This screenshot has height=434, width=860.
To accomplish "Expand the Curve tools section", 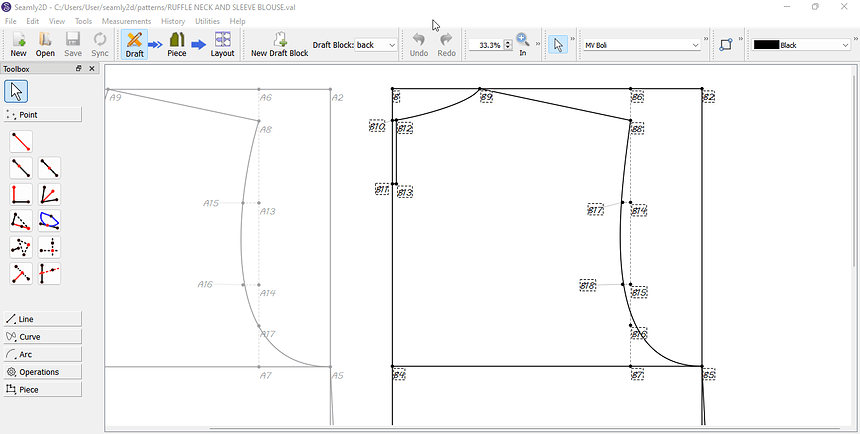I will pyautogui.click(x=43, y=337).
